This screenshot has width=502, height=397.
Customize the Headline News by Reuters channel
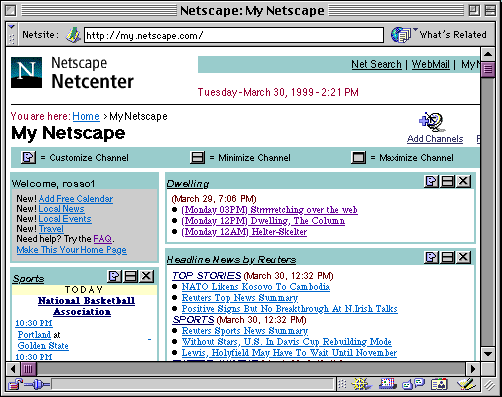tap(431, 257)
